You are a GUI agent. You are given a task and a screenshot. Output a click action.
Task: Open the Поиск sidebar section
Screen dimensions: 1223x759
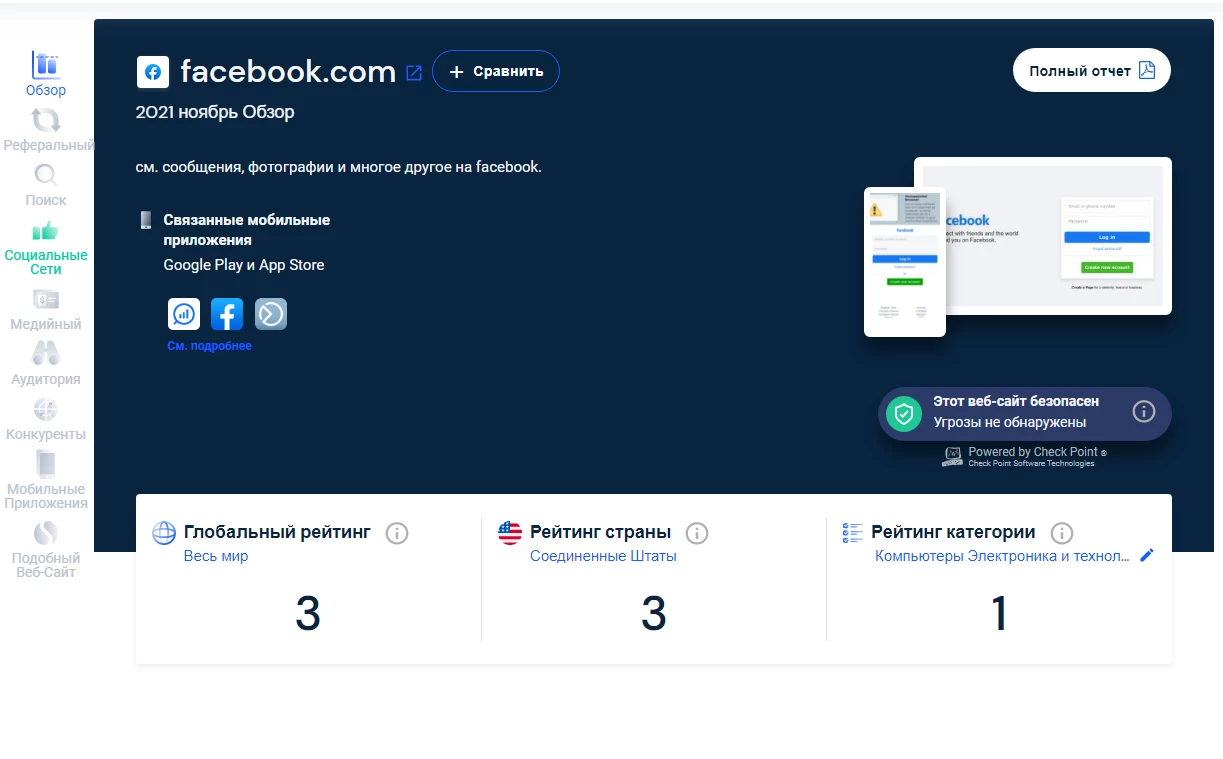click(x=46, y=185)
